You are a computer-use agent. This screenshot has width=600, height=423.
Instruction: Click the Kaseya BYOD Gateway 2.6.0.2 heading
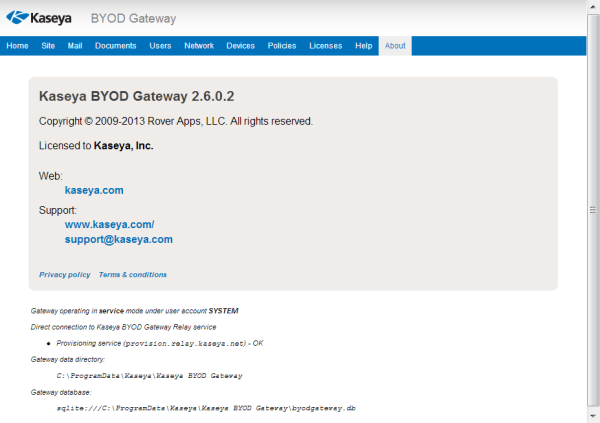tap(137, 96)
